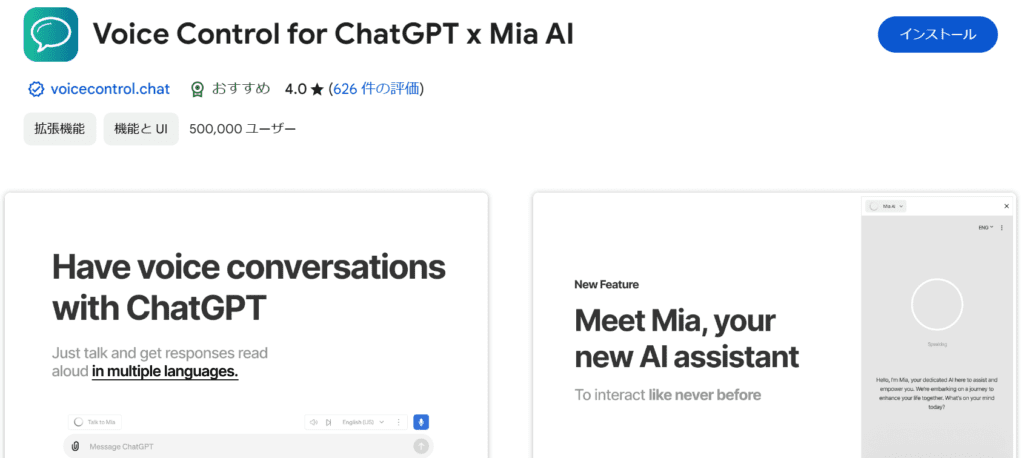Select the 機能と UI category chip

141,128
